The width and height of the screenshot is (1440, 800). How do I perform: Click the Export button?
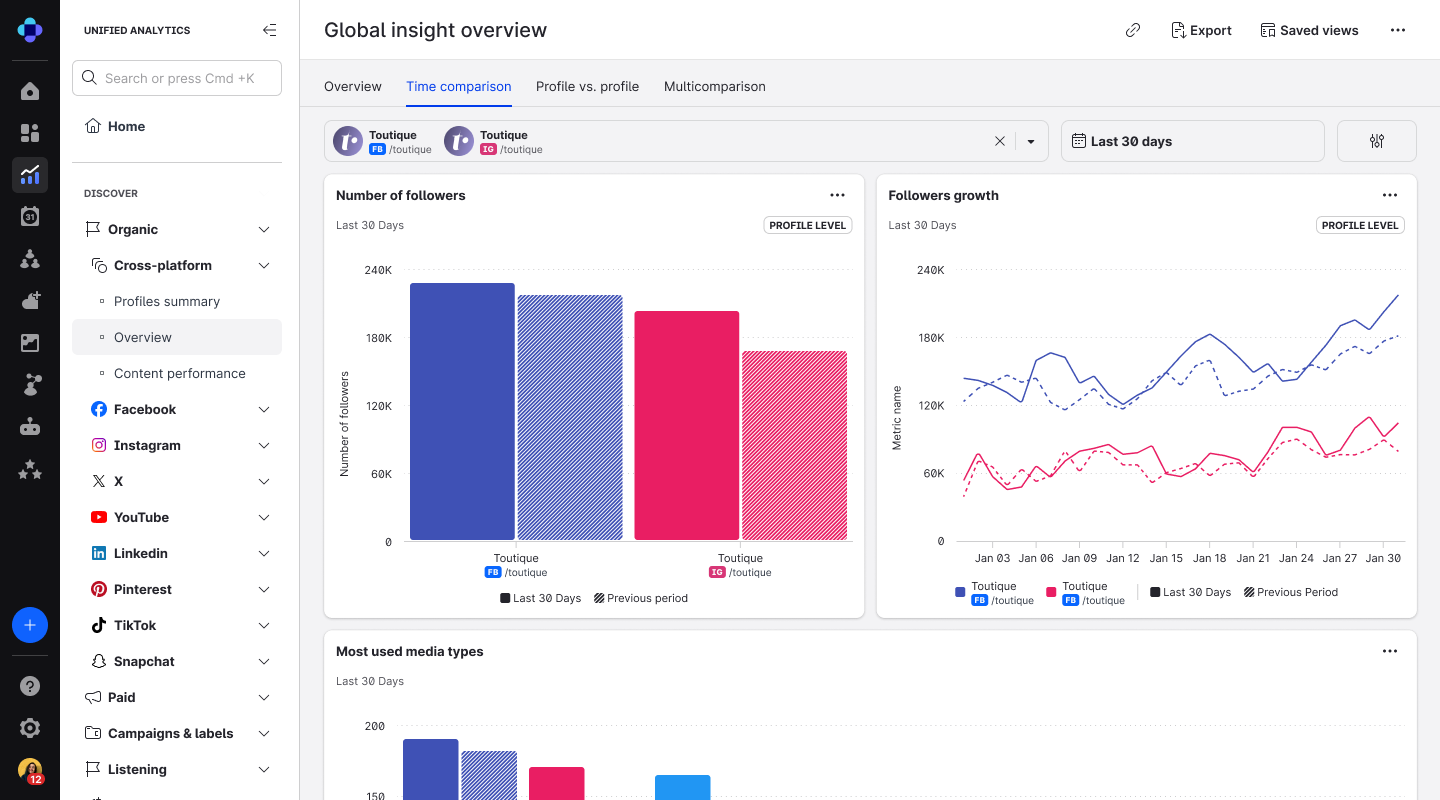click(x=1201, y=30)
